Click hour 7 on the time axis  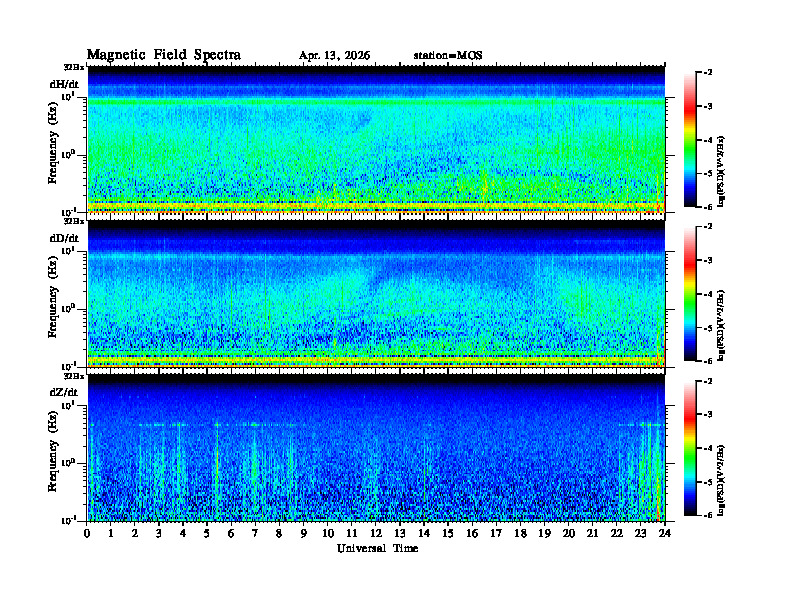255,533
